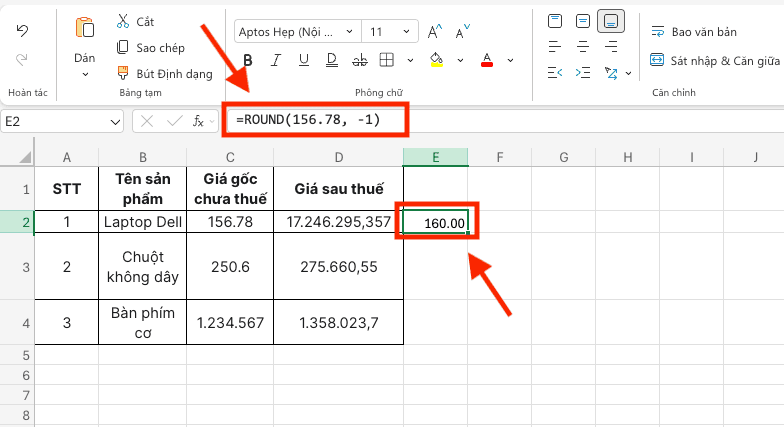Select row 4 header
Screen dimensions: 784x427
pyautogui.click(x=17, y=322)
